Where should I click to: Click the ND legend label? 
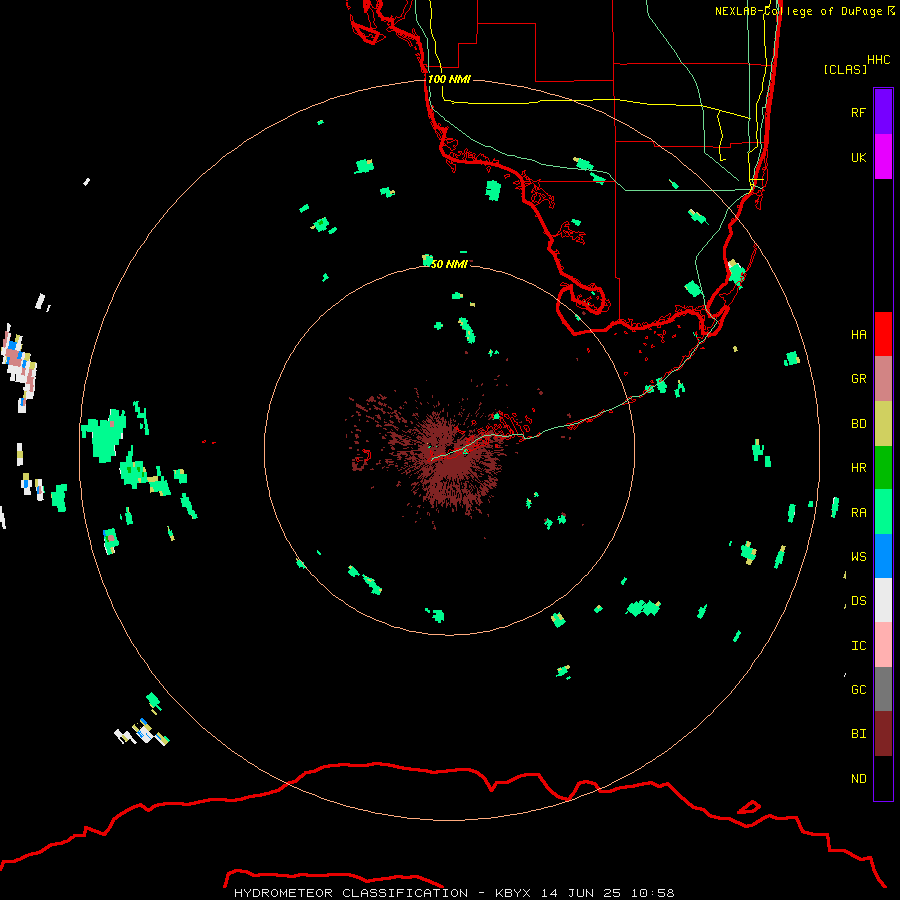(x=858, y=779)
